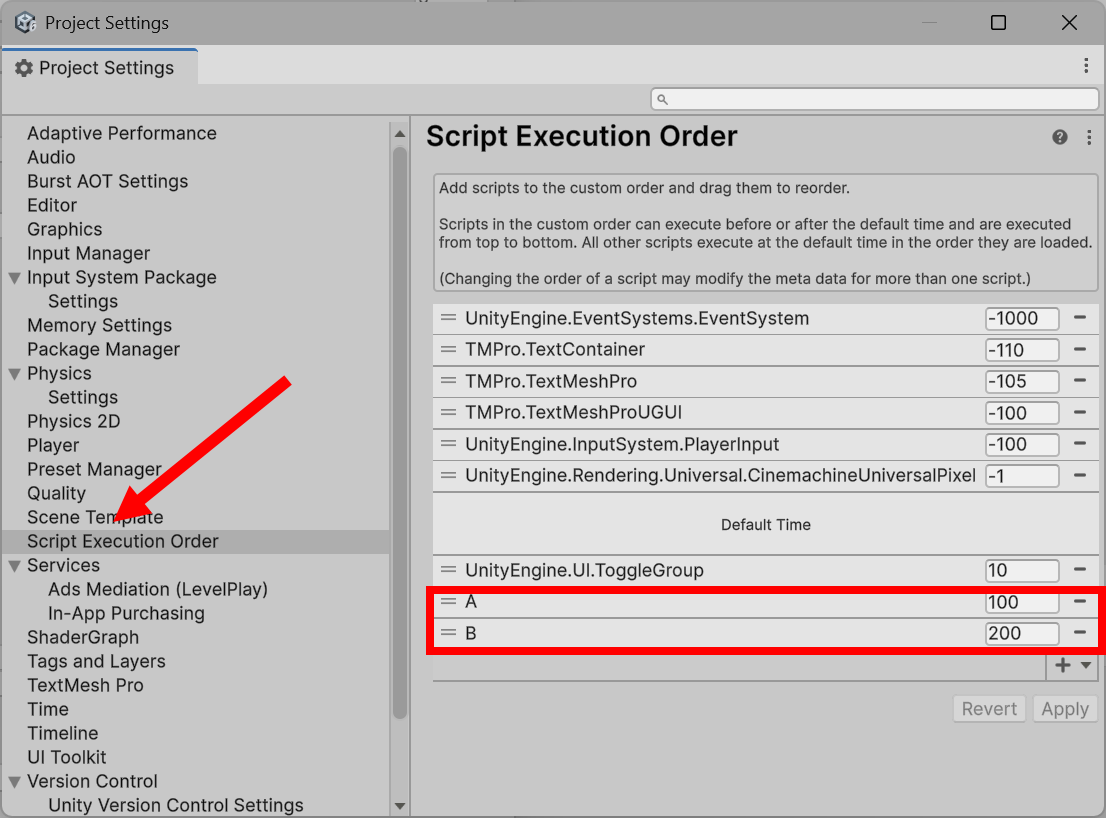
Task: Click the drag handle for TMPro.TextContainer
Action: pos(449,349)
